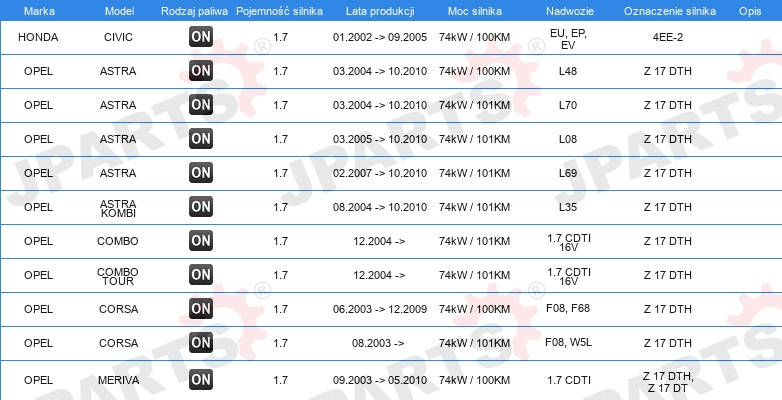This screenshot has height=400, width=782.
Task: Select the ASTRA KOMBI model cell
Action: 118,208
